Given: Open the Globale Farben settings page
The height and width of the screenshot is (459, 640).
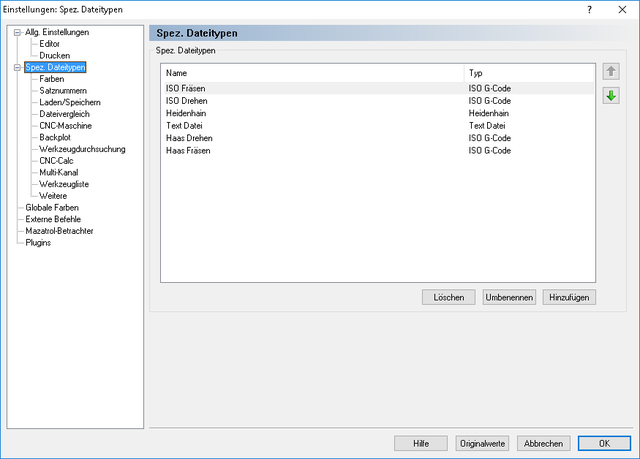Looking at the screenshot, I should (52, 208).
